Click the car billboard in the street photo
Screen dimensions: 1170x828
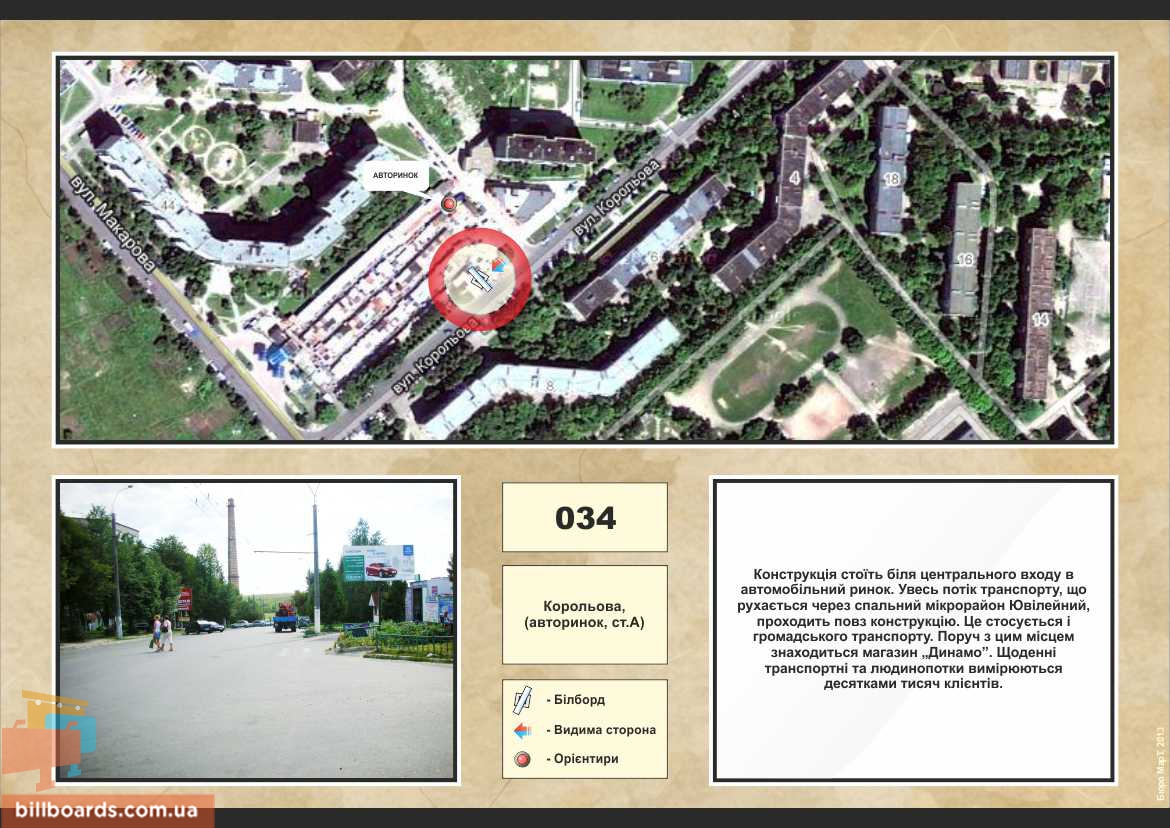tap(378, 564)
